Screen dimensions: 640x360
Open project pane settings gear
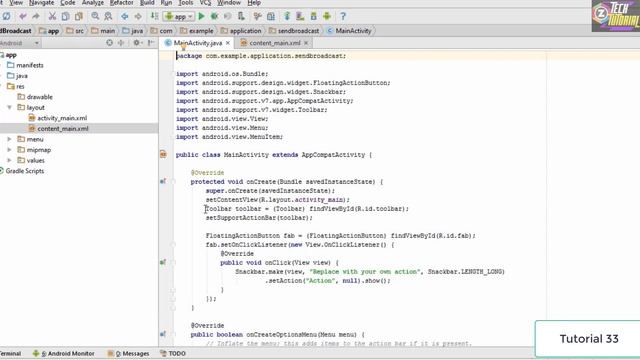(x=137, y=43)
